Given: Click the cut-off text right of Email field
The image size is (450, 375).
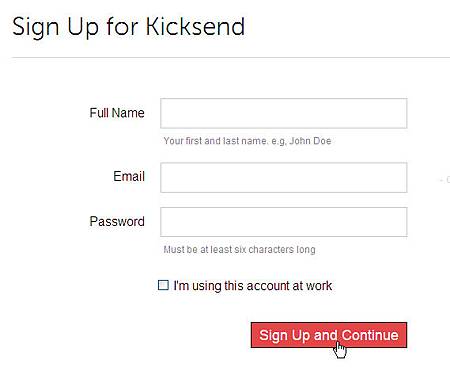Looking at the screenshot, I should tap(445, 180).
